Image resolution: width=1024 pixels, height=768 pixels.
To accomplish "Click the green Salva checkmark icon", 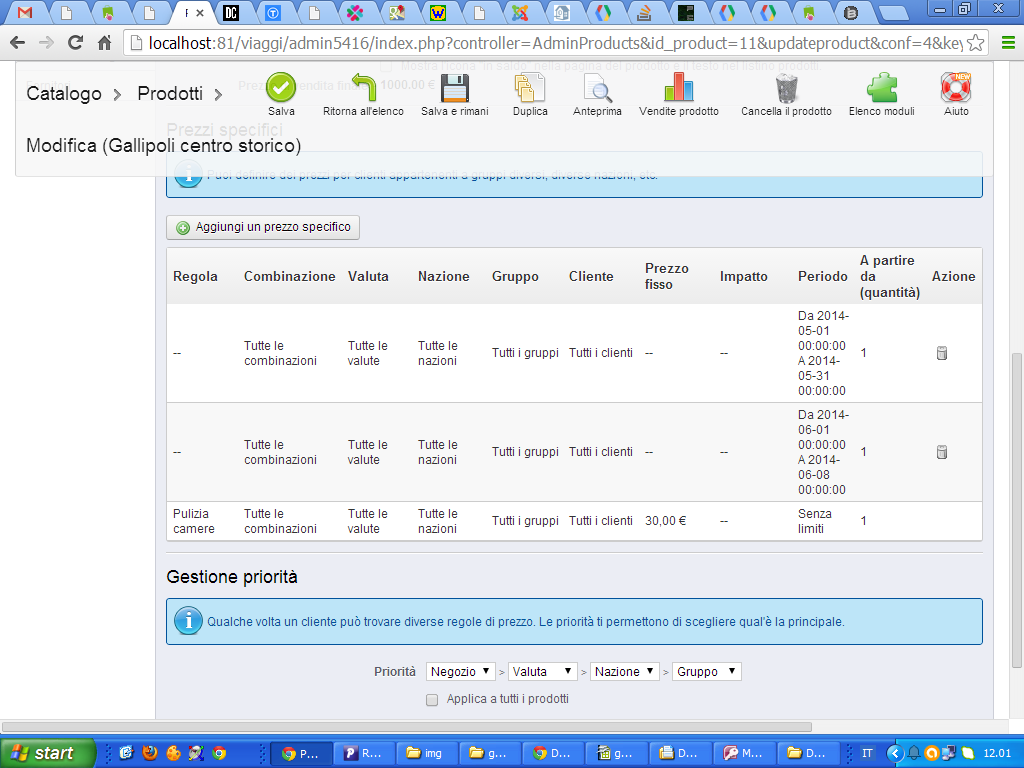I will pyautogui.click(x=281, y=88).
